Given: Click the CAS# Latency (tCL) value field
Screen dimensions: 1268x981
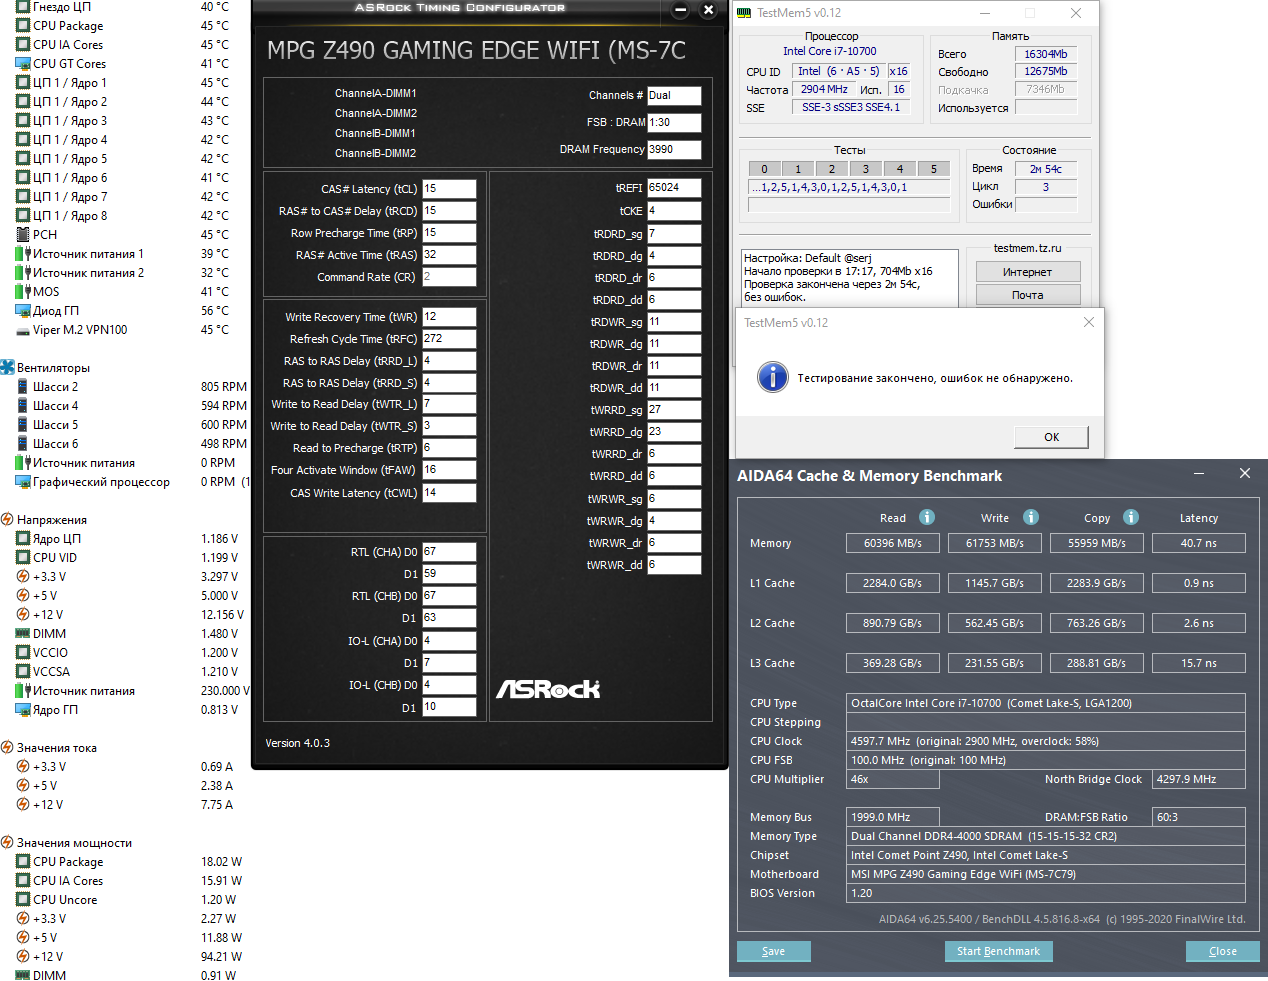Looking at the screenshot, I should 449,189.
